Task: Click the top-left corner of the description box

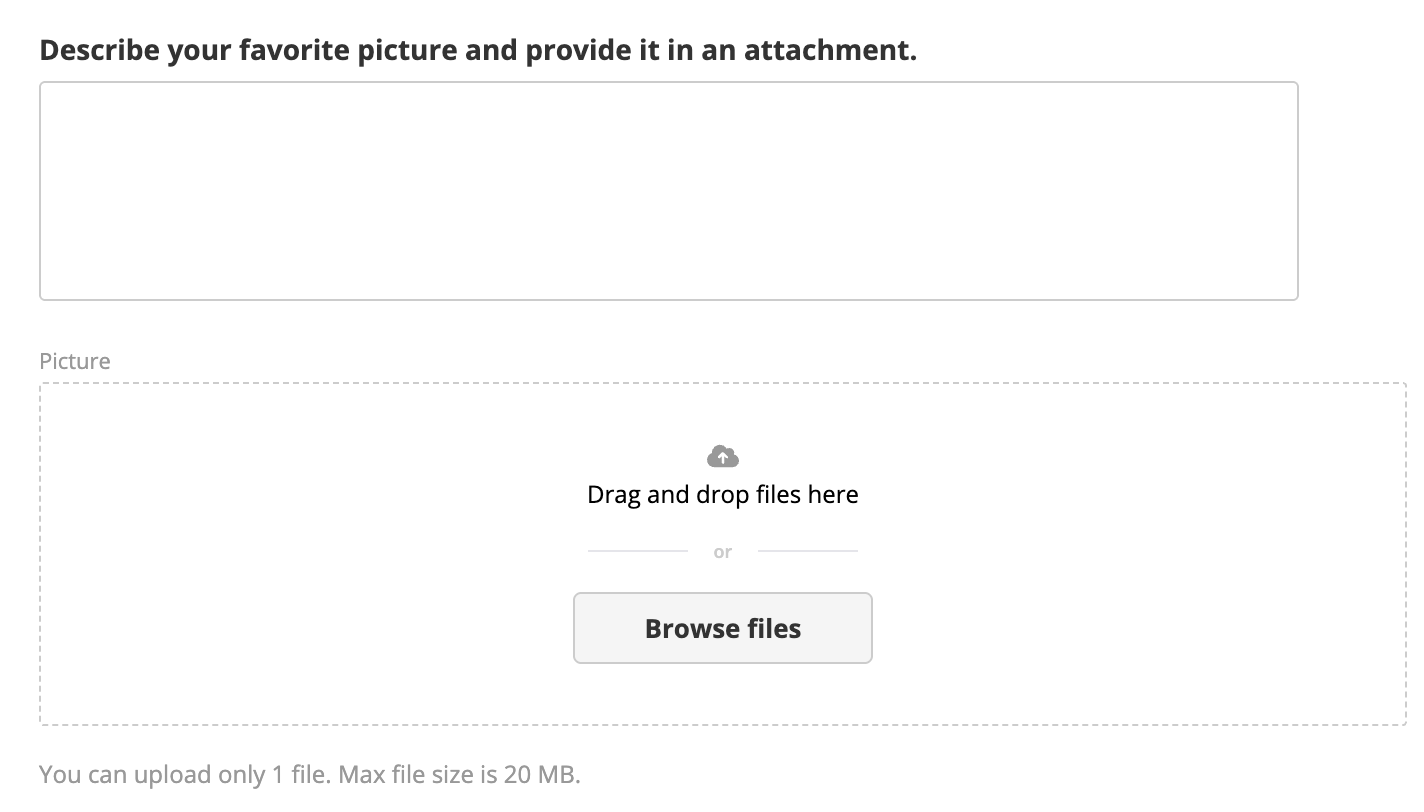Action: click(x=43, y=85)
